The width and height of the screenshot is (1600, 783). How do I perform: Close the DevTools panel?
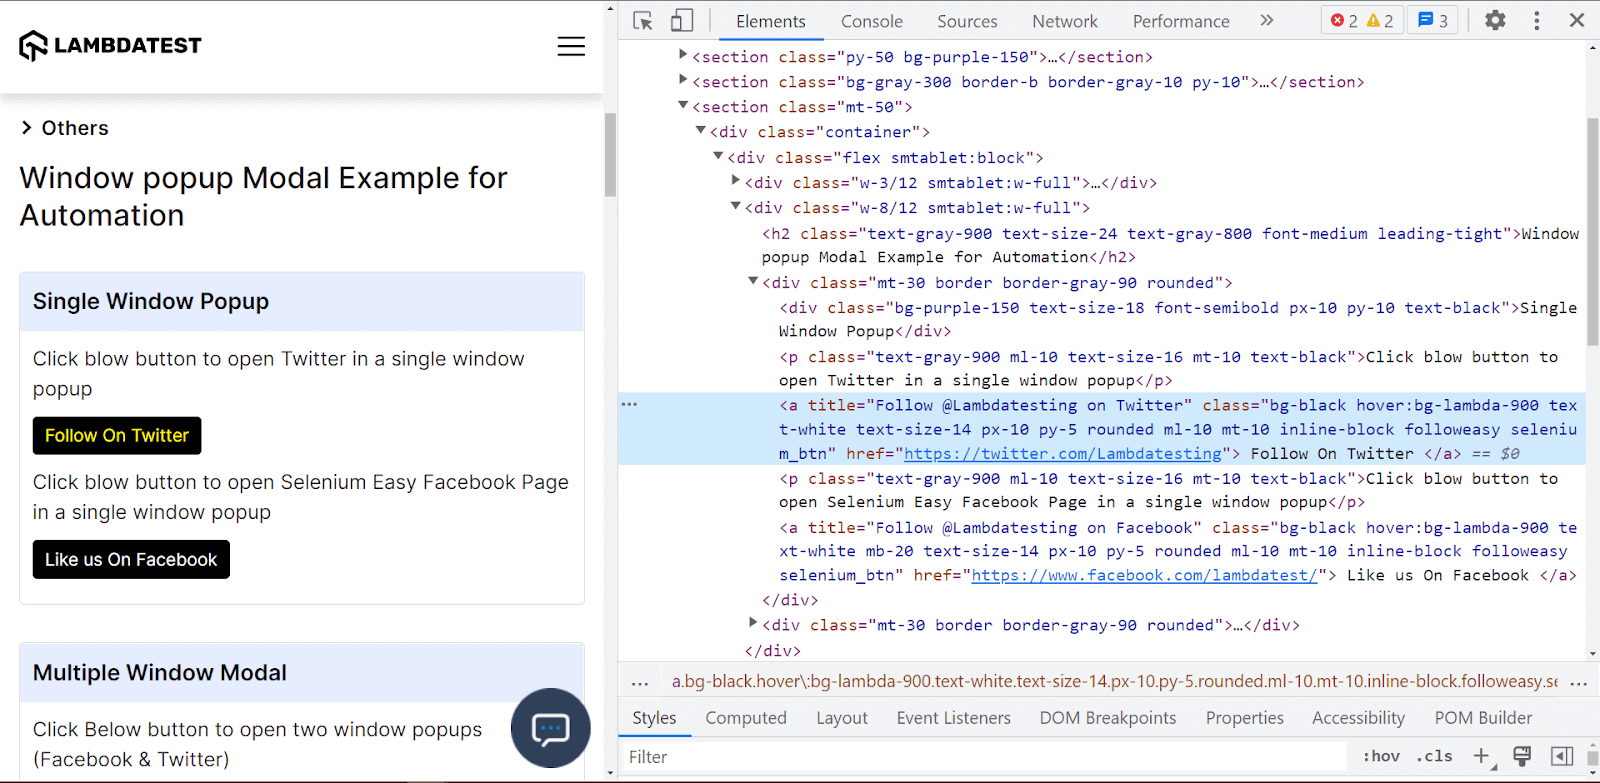tap(1577, 21)
